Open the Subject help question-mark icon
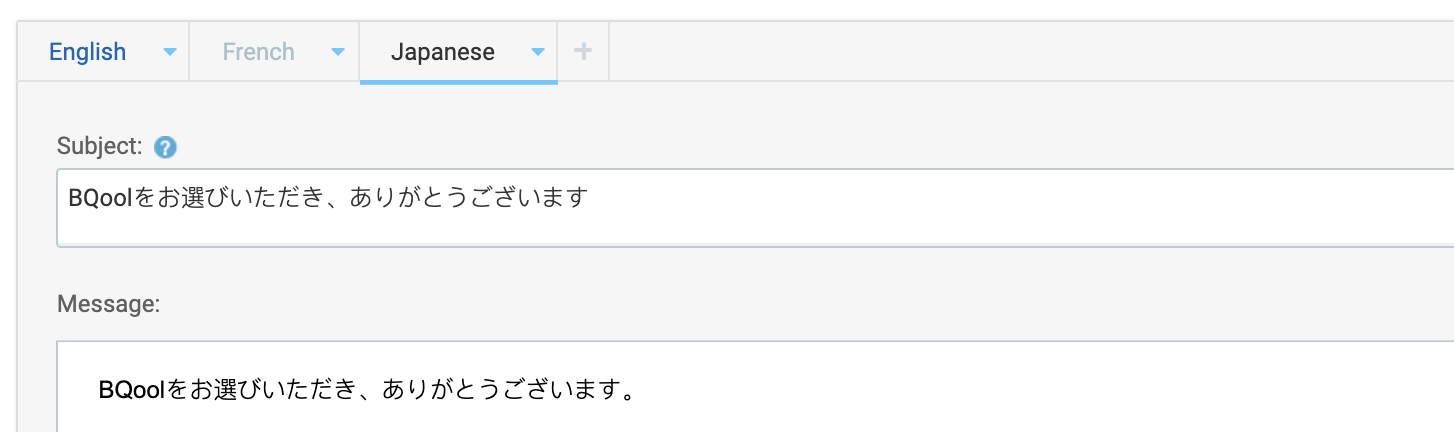 pos(166,148)
